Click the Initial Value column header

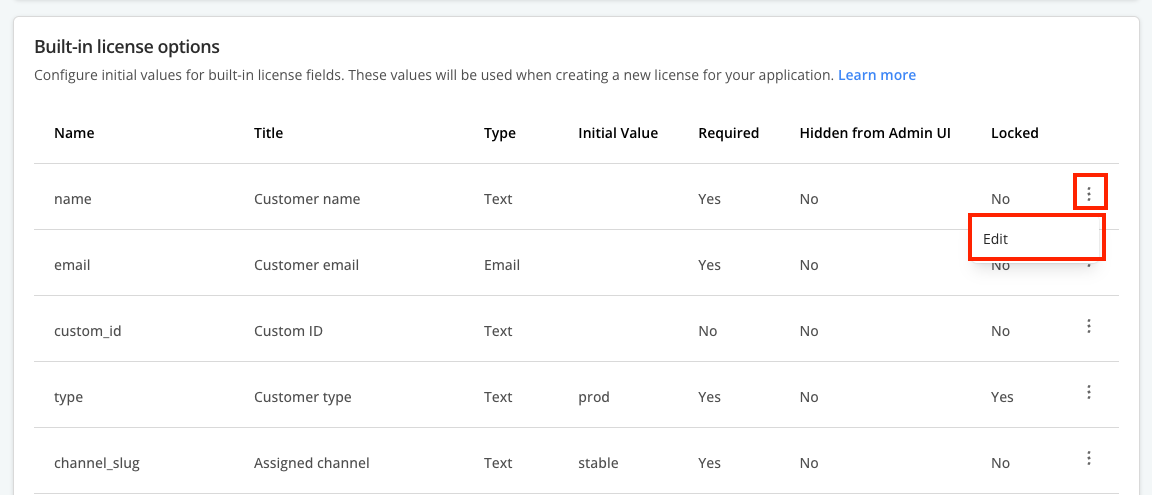pos(617,133)
